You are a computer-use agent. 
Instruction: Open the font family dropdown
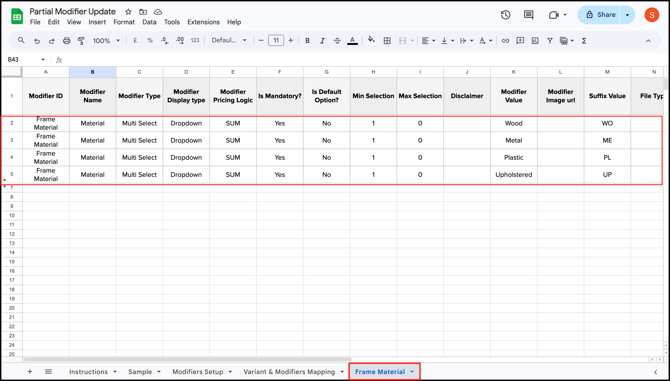click(x=229, y=41)
